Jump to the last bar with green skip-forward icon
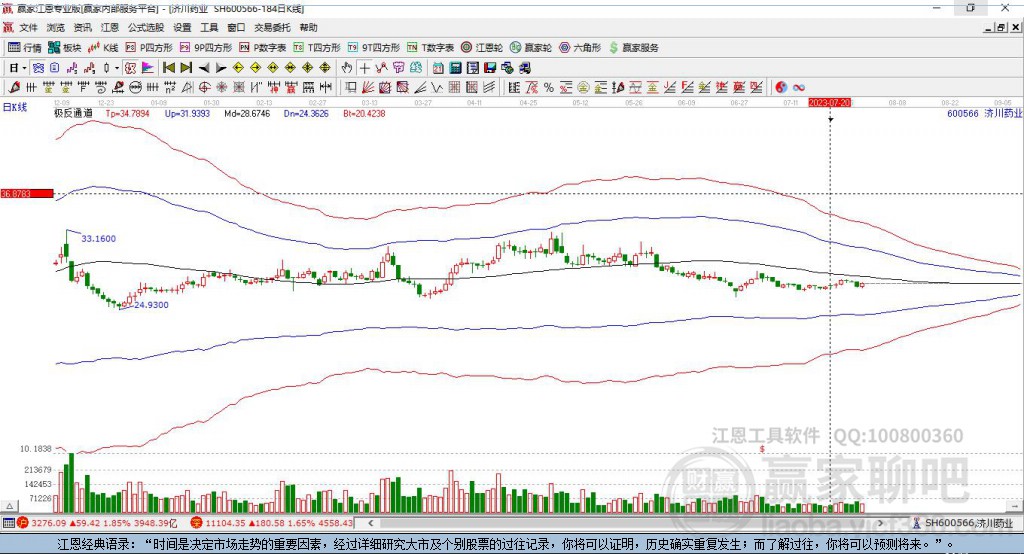This screenshot has width=1024, height=554. (186, 68)
